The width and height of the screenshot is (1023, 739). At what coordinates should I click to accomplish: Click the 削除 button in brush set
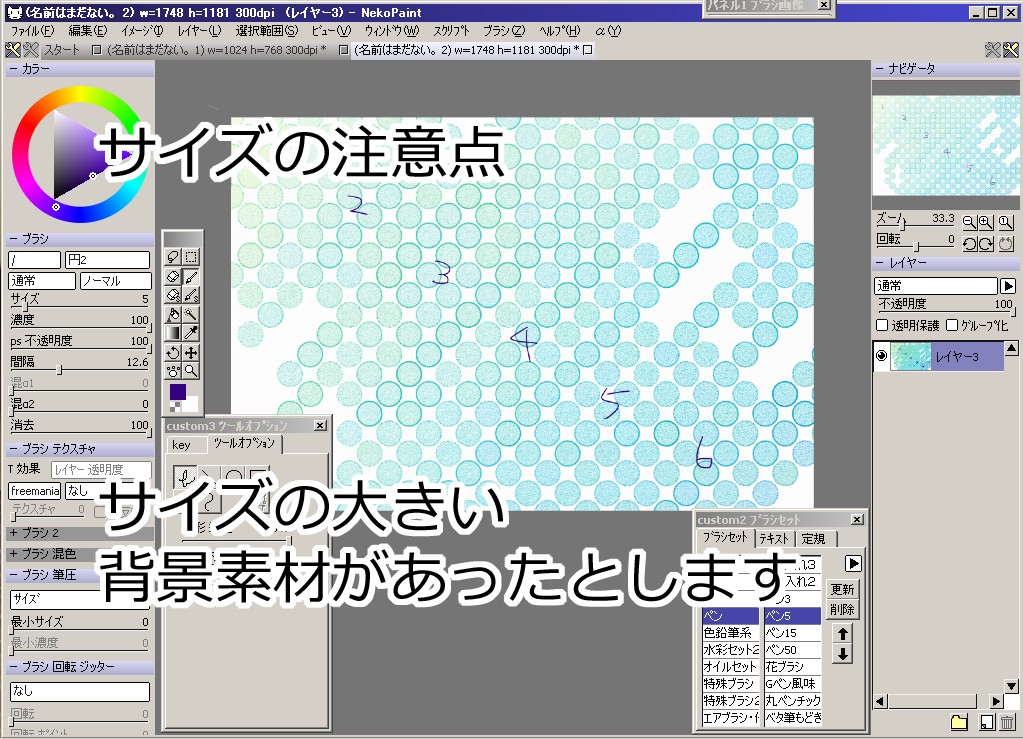point(842,609)
